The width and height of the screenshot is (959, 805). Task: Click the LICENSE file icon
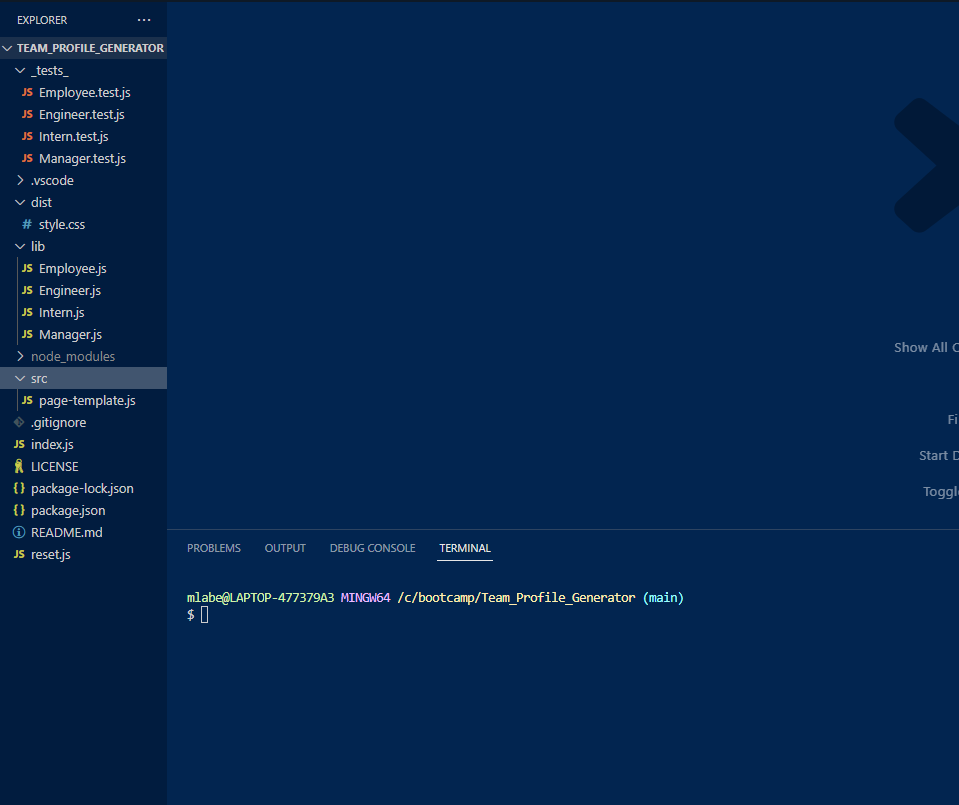[18, 466]
